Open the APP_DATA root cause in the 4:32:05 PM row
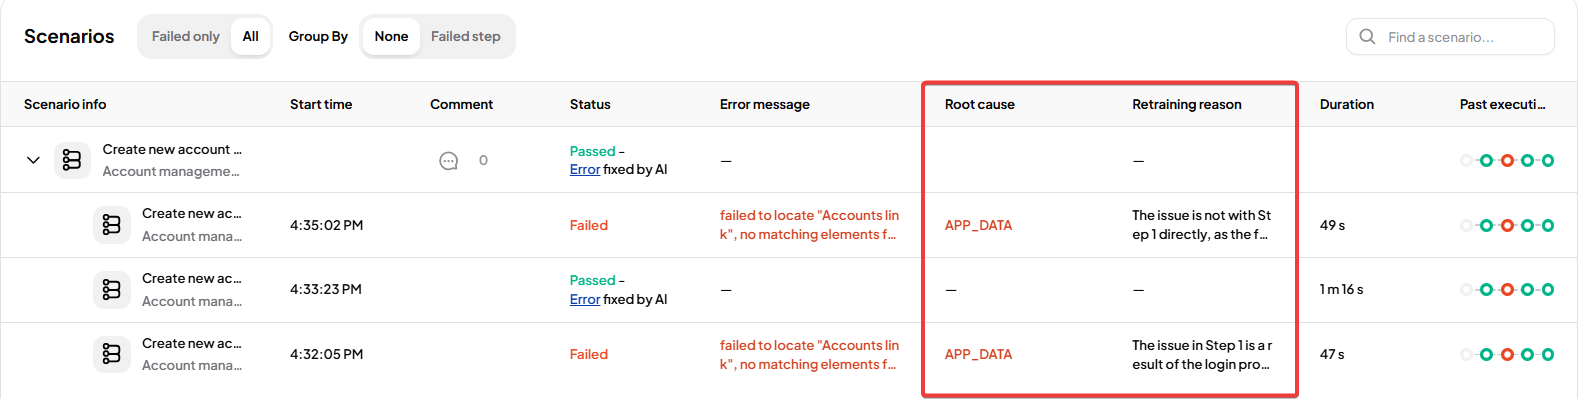The width and height of the screenshot is (1584, 399). coord(979,354)
